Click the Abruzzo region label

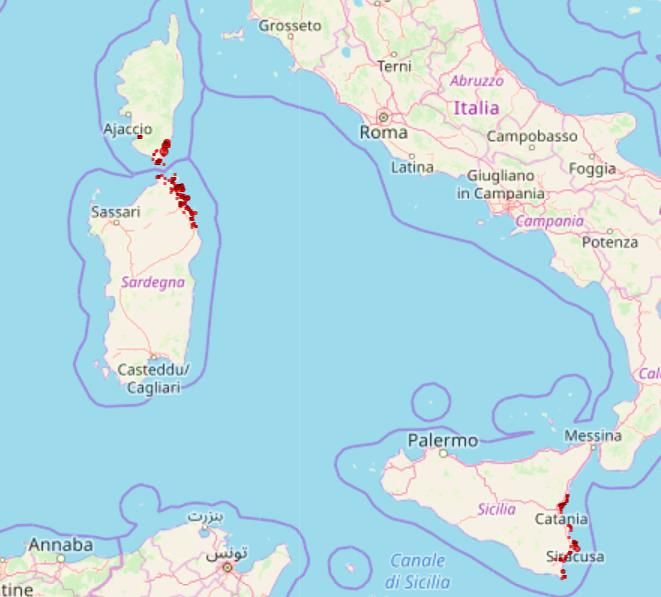tap(477, 81)
